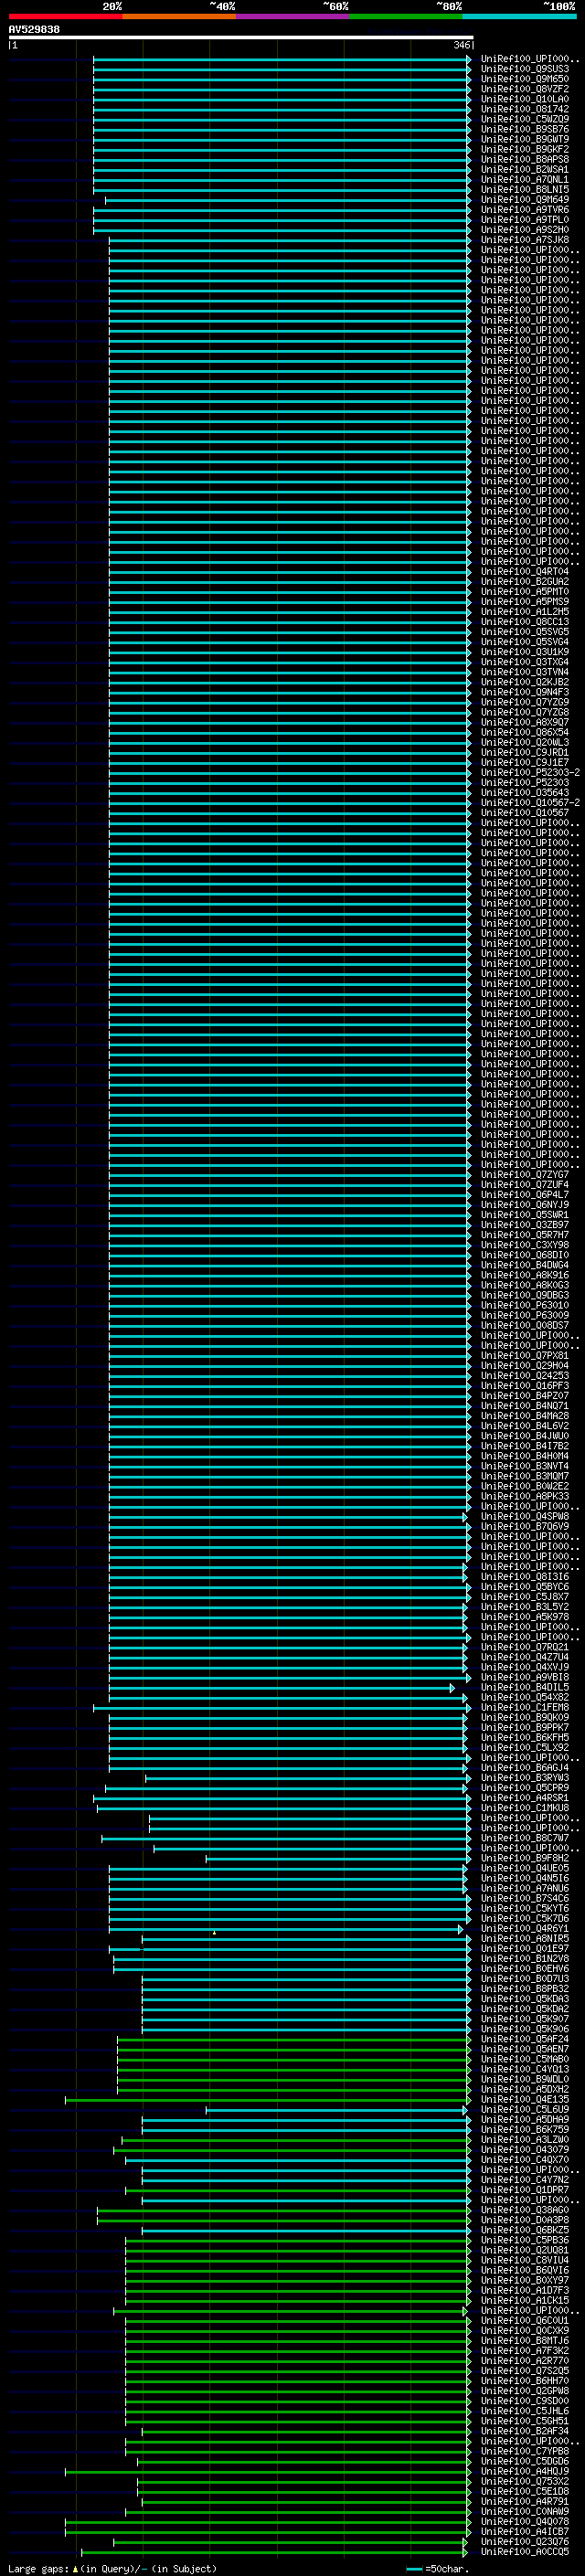Click the orange ~40% identity legend bar
Viewport: 585px width, 2576px height.
pyautogui.click(x=179, y=16)
